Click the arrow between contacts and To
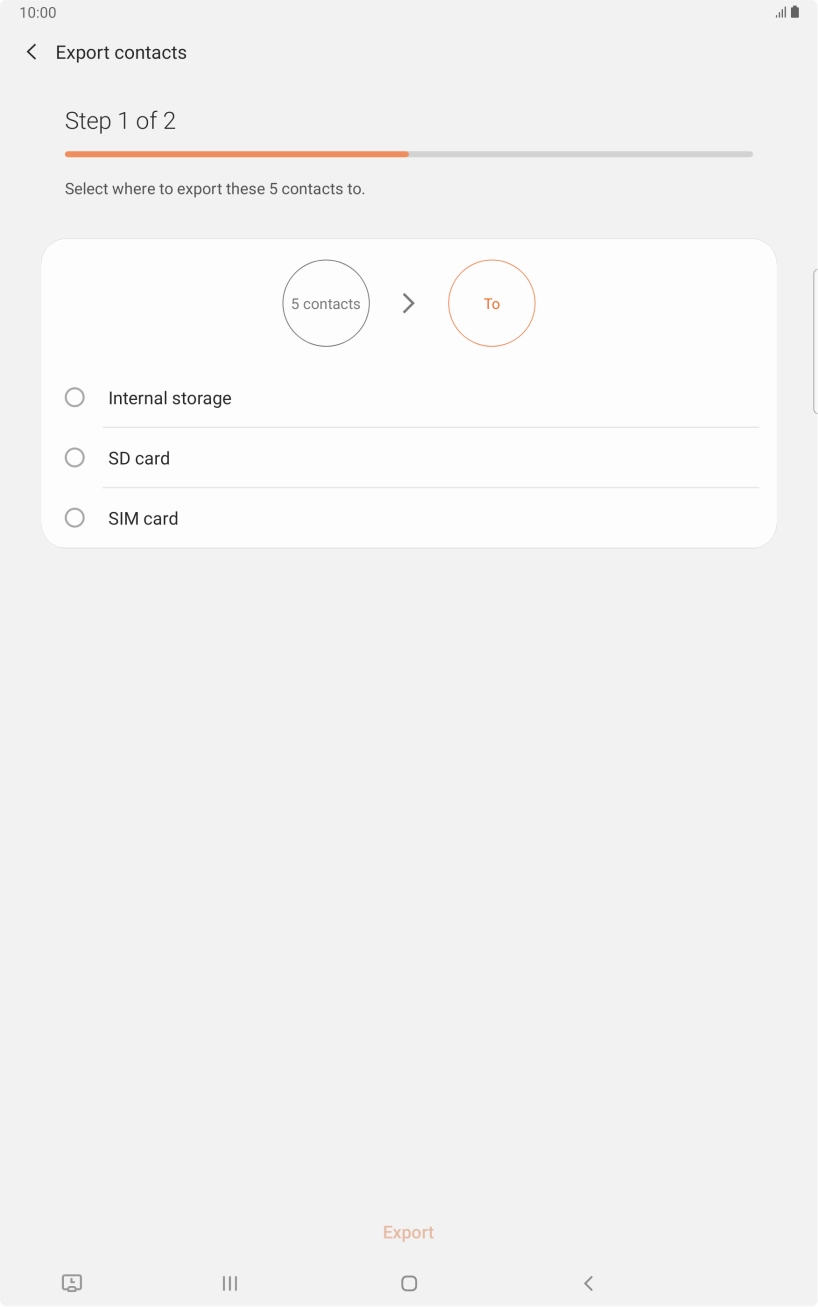This screenshot has width=818, height=1307. 408,303
